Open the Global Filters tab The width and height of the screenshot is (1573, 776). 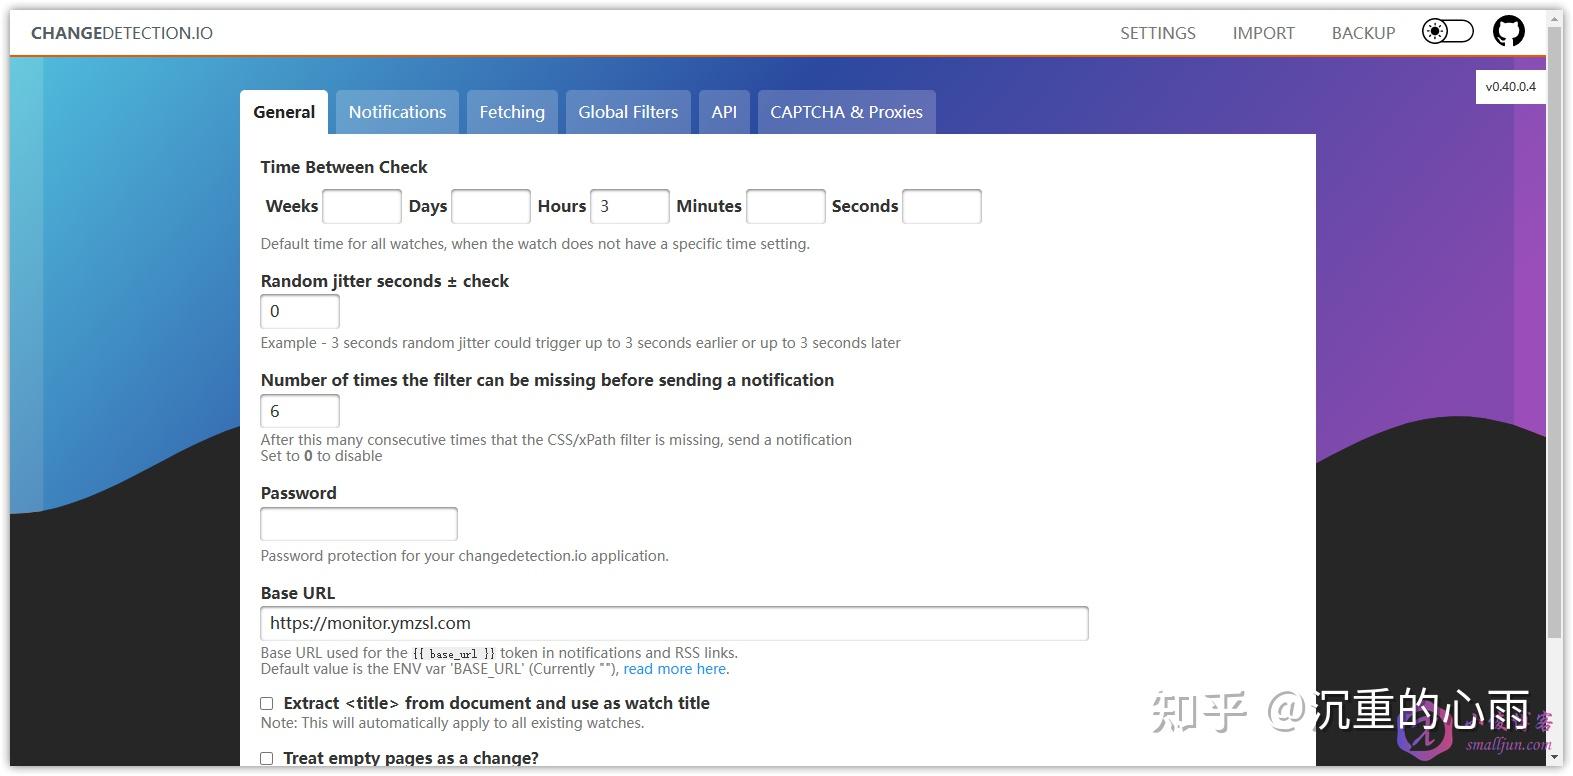coord(628,112)
